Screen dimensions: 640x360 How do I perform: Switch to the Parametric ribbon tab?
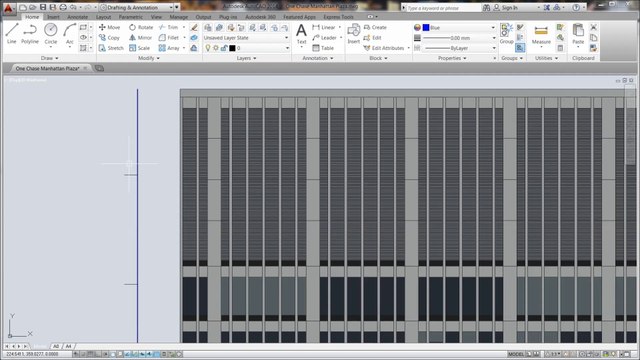point(131,17)
